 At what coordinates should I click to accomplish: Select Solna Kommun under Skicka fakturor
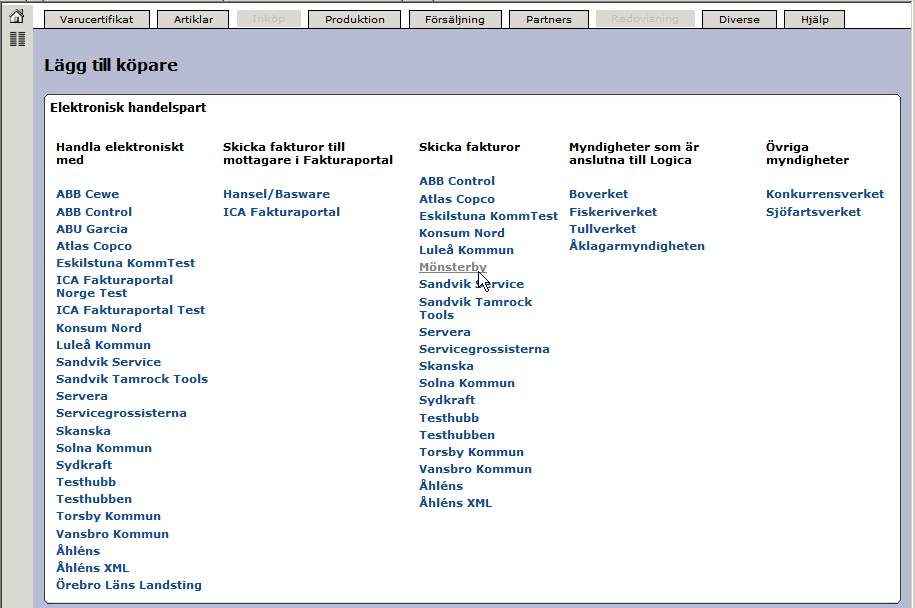click(x=467, y=383)
